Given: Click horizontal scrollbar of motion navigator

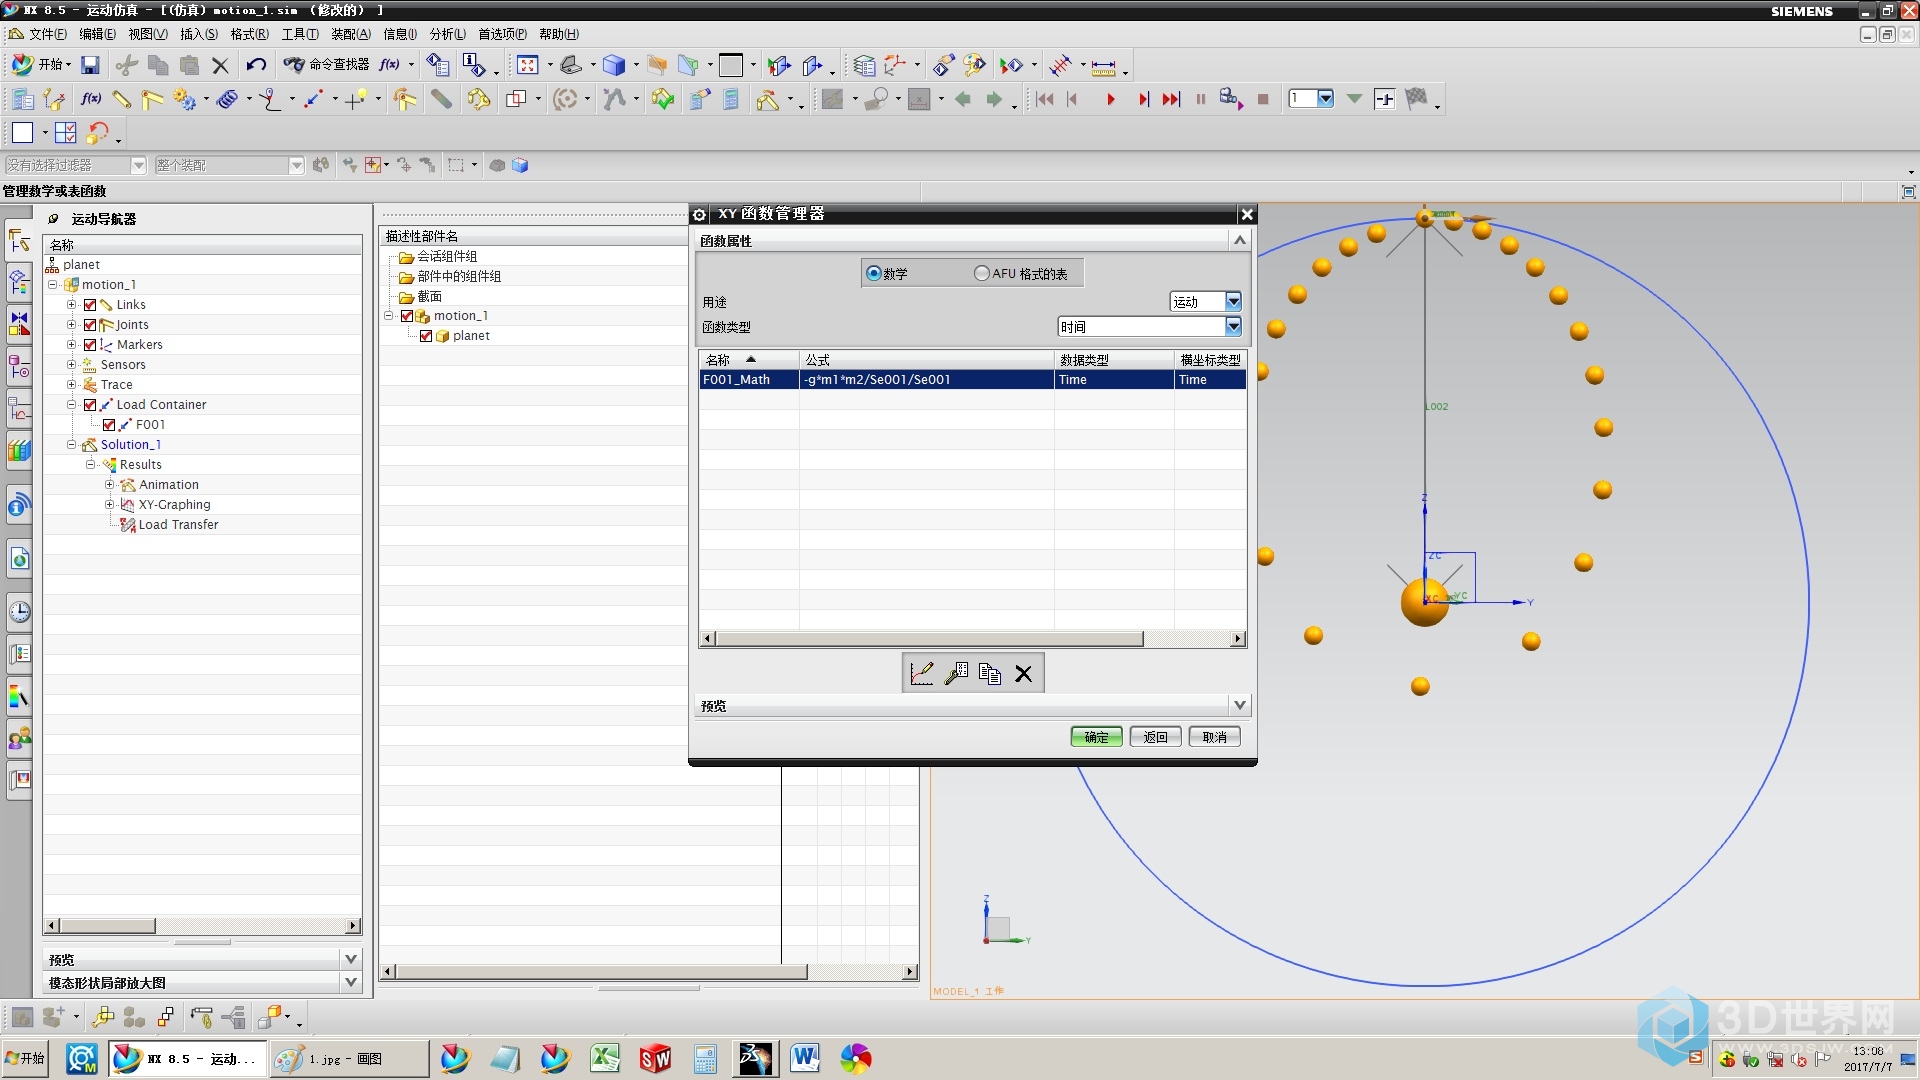Looking at the screenshot, I should click(x=108, y=926).
